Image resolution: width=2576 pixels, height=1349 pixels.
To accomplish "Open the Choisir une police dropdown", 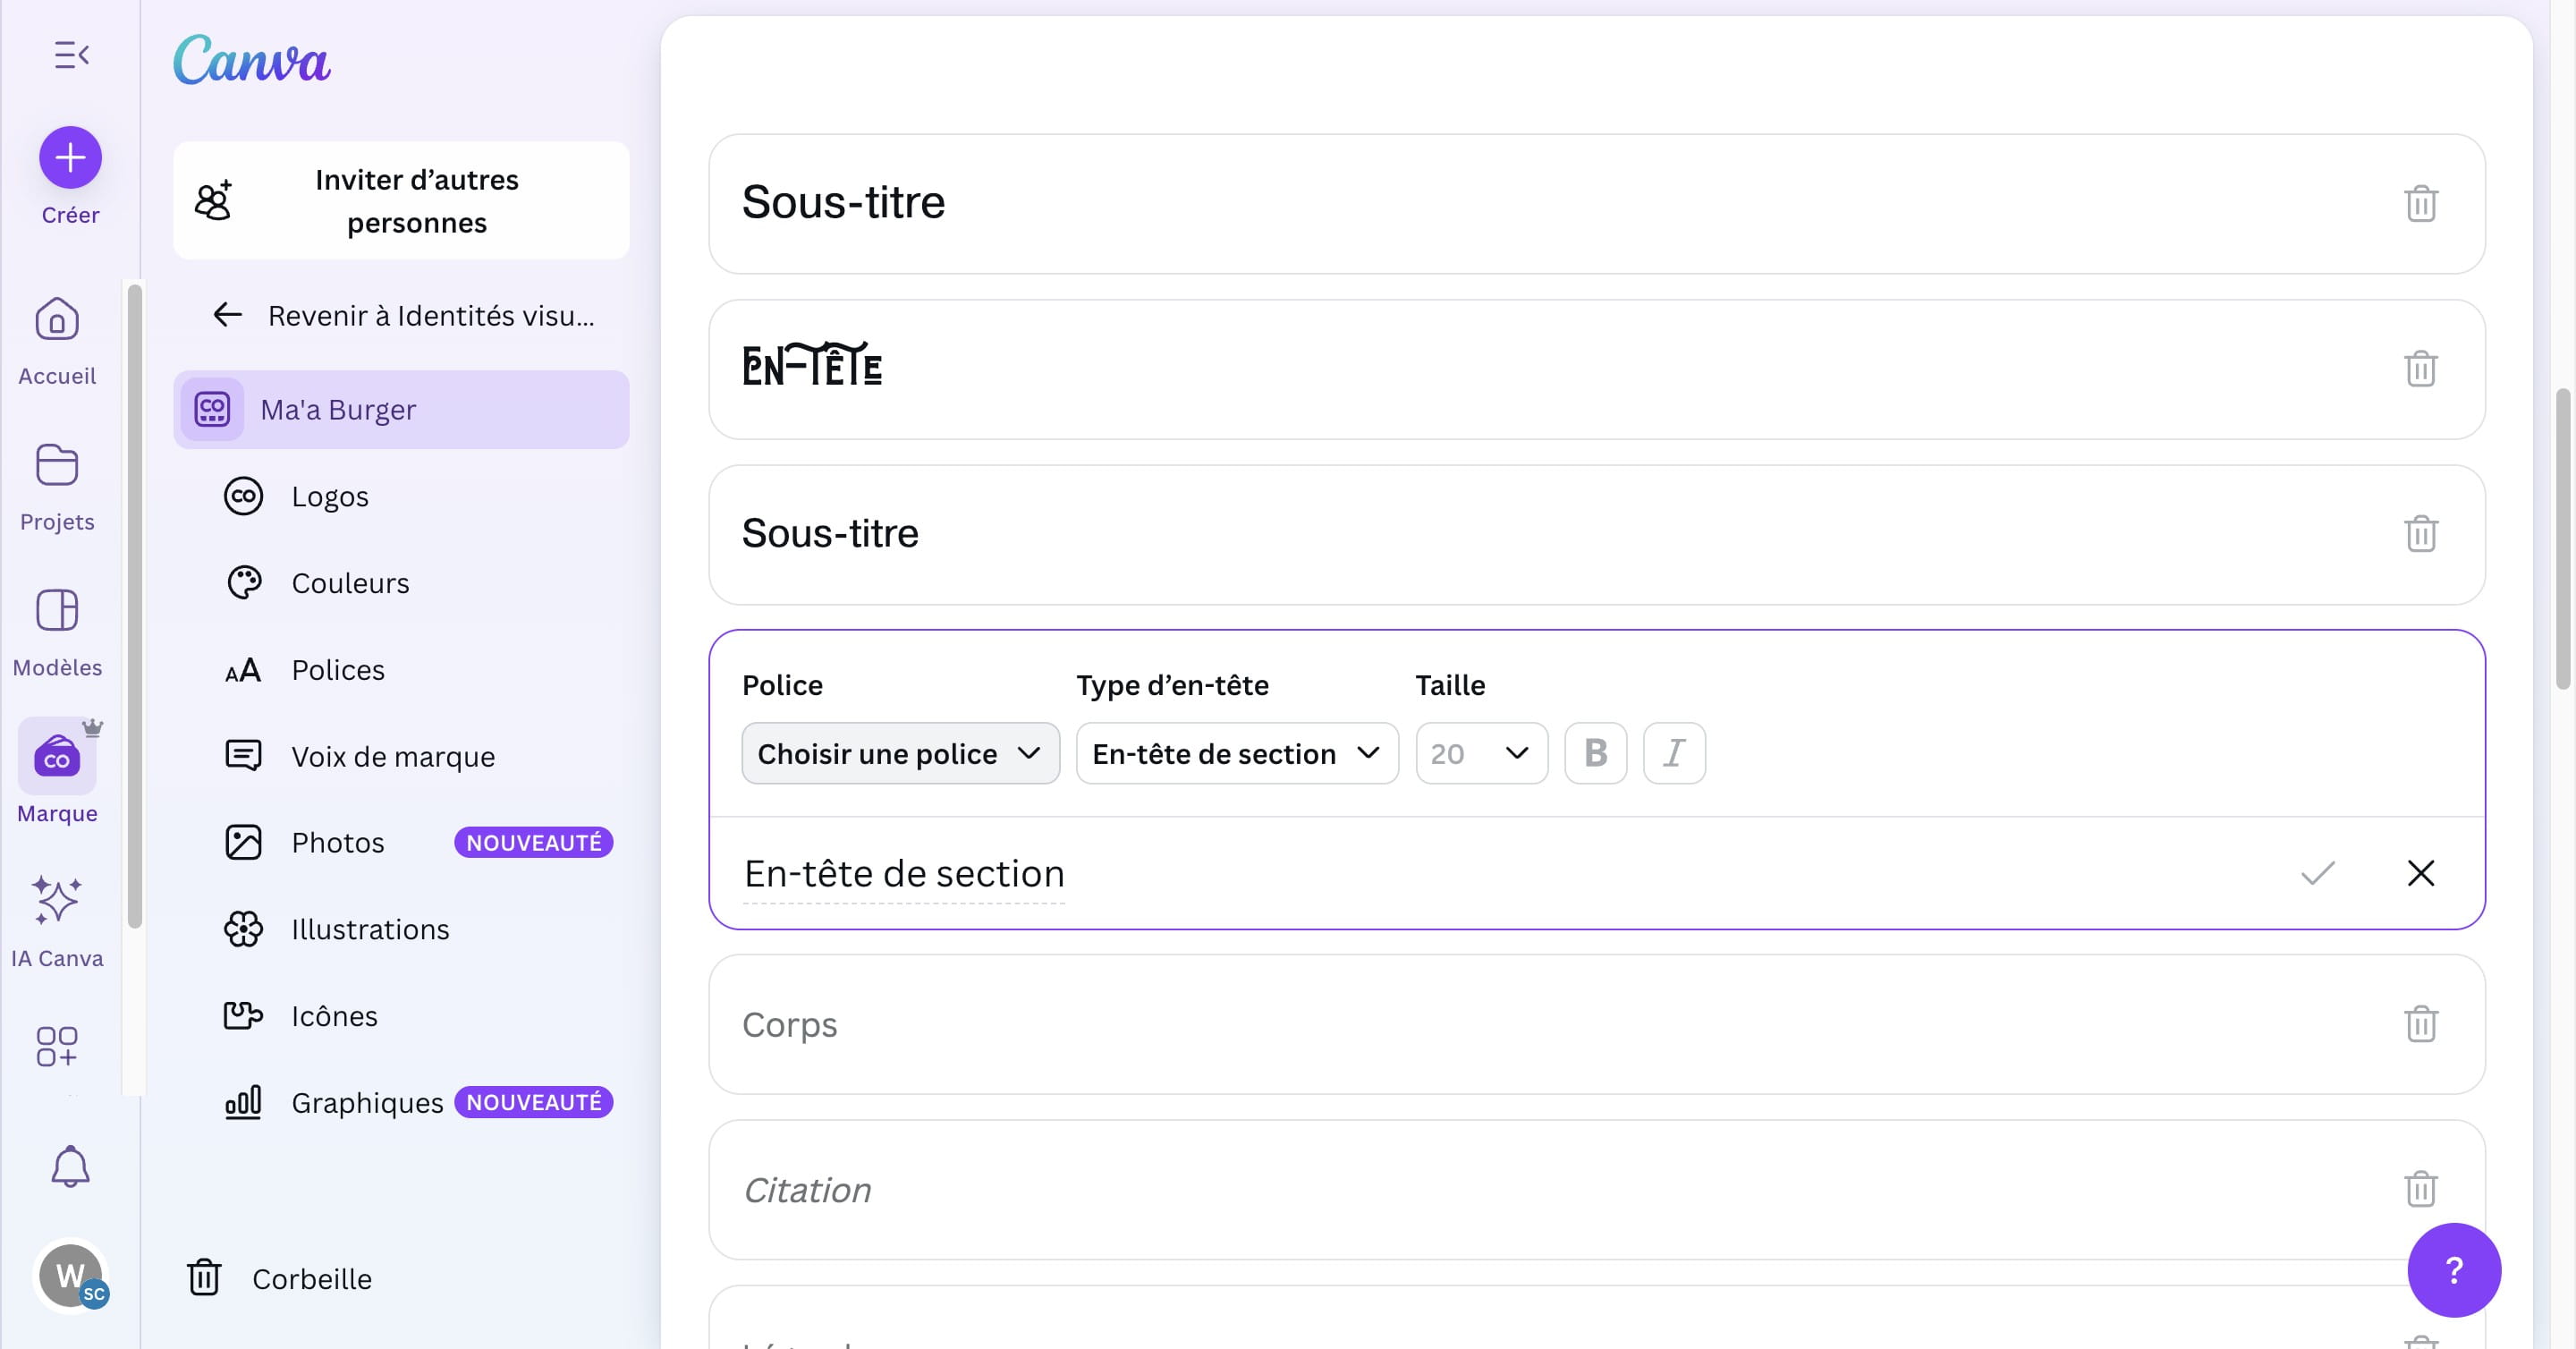I will [899, 753].
